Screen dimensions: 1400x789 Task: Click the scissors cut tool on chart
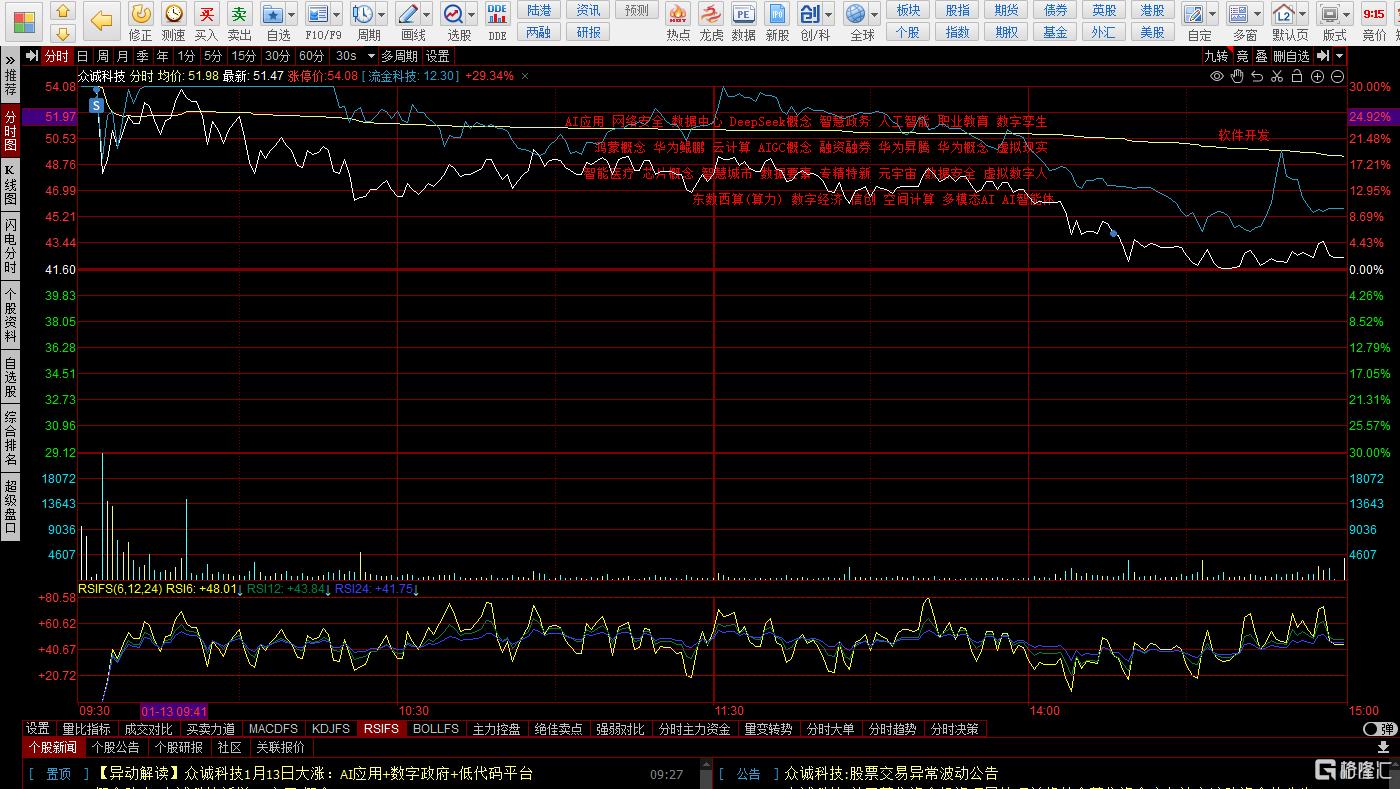pyautogui.click(x=1277, y=76)
